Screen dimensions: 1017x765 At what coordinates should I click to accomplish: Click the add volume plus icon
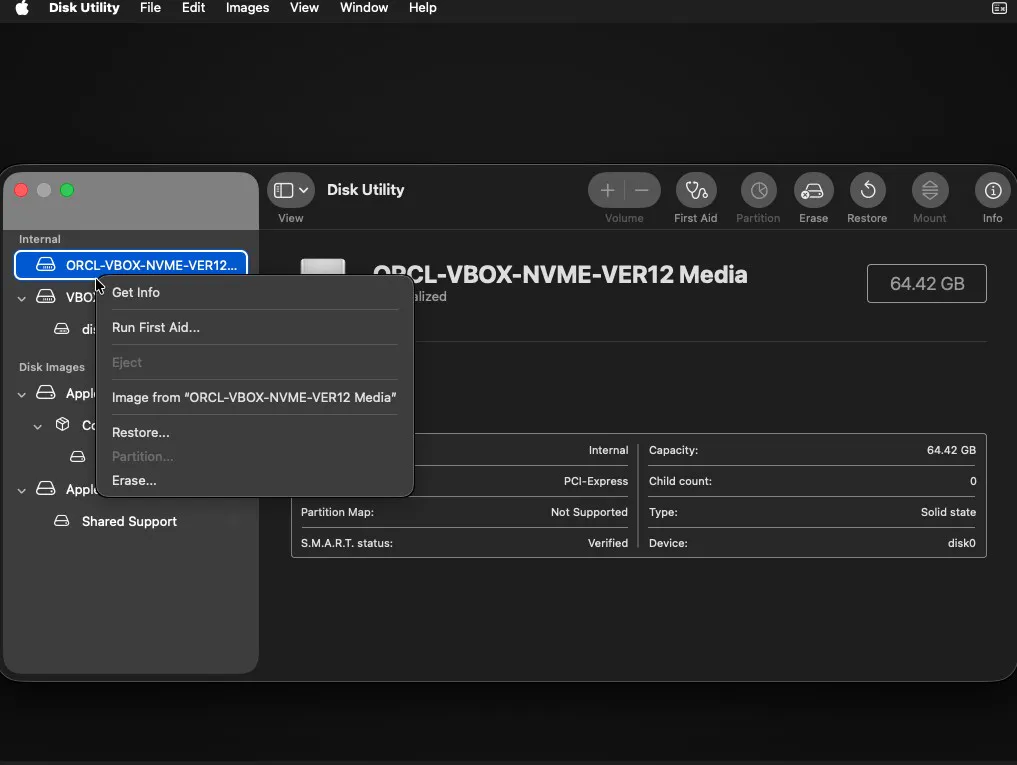[607, 190]
